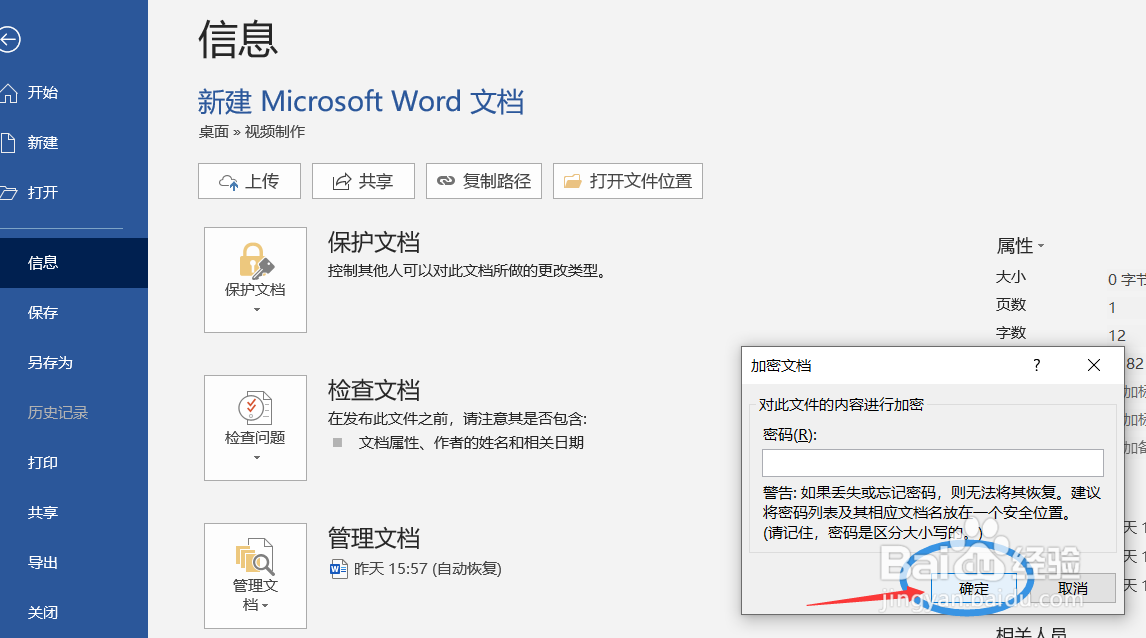Select 导出 in the sidebar
Viewport: 1146px width, 638px height.
point(74,563)
